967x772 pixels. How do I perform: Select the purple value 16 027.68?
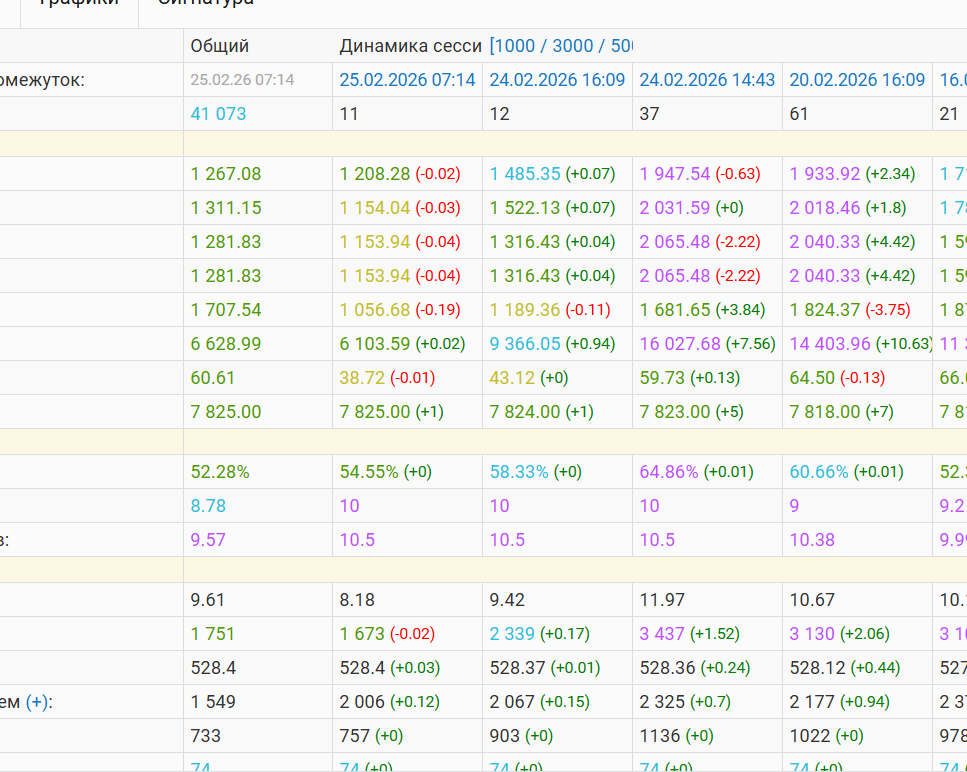[680, 344]
